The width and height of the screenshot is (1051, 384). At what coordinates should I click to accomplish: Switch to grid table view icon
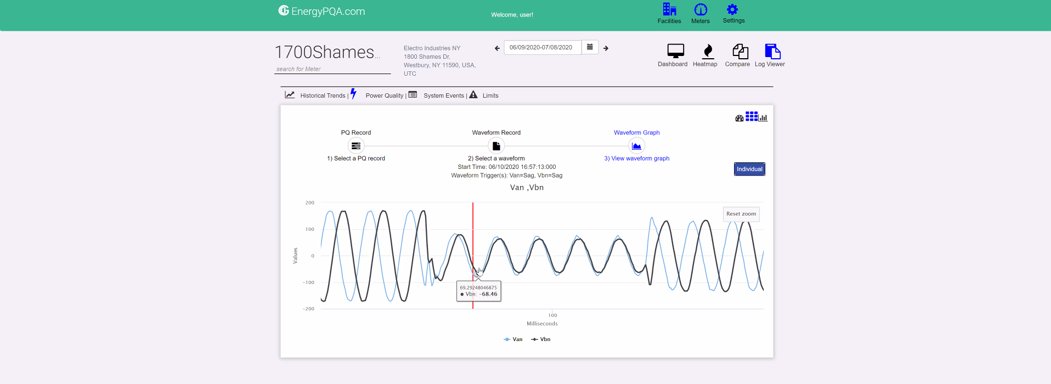(x=751, y=116)
